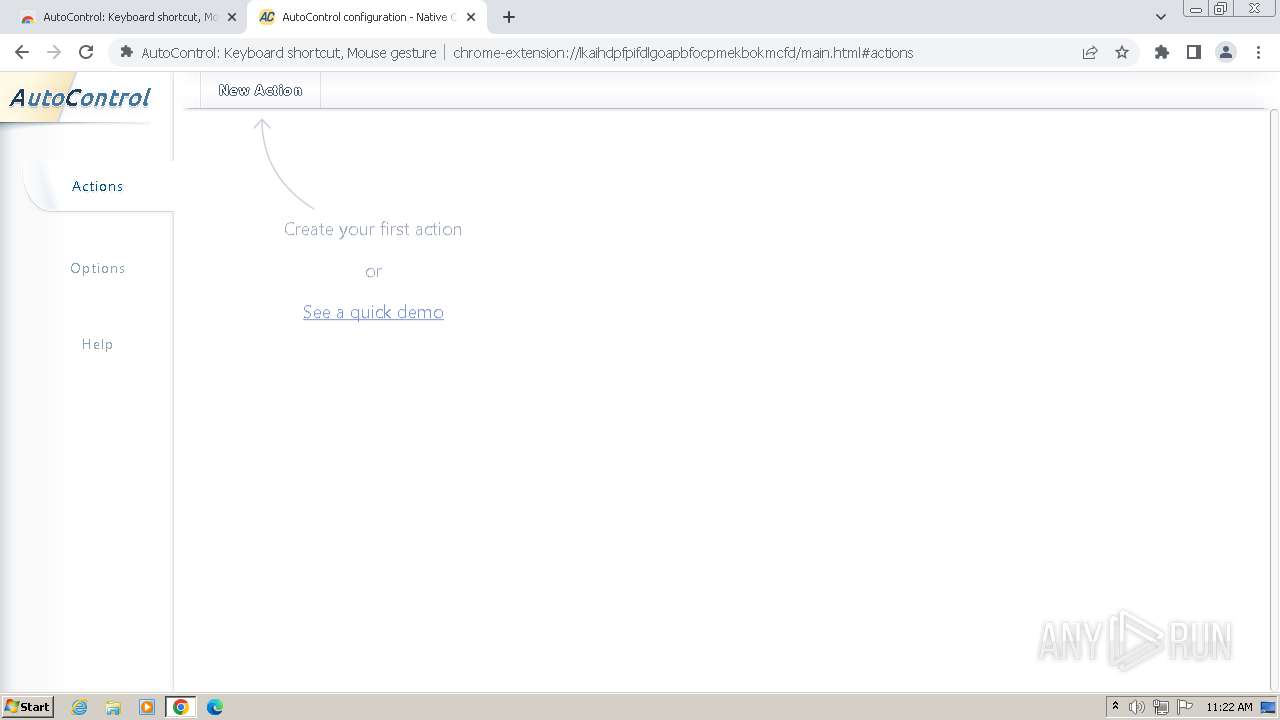Click the New Action button

tap(260, 90)
